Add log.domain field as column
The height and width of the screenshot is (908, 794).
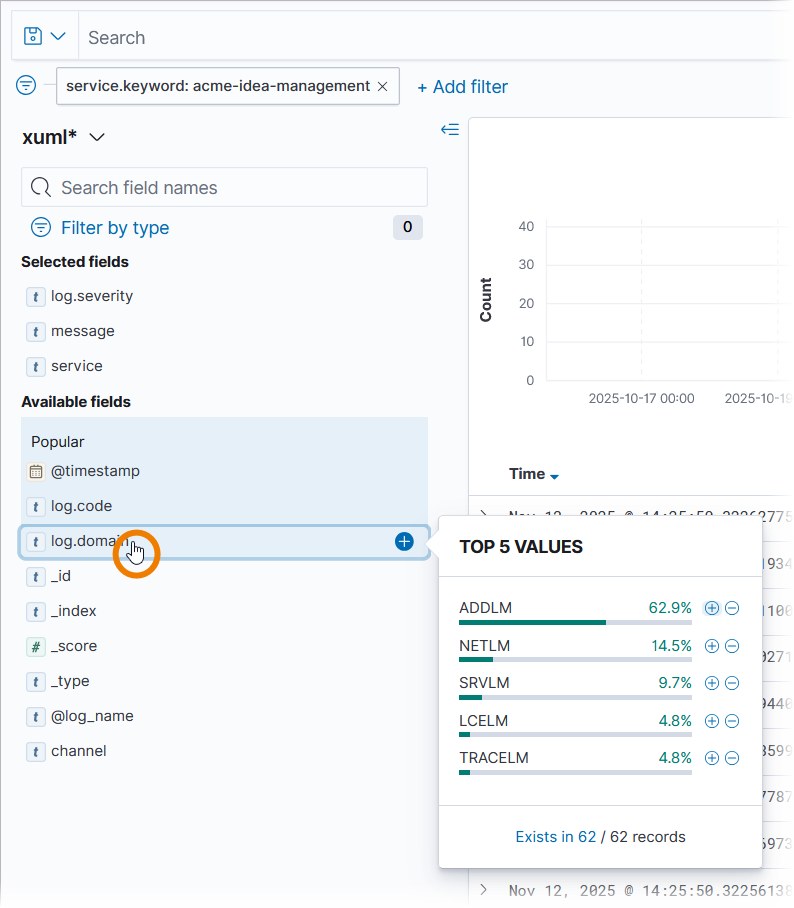click(404, 541)
